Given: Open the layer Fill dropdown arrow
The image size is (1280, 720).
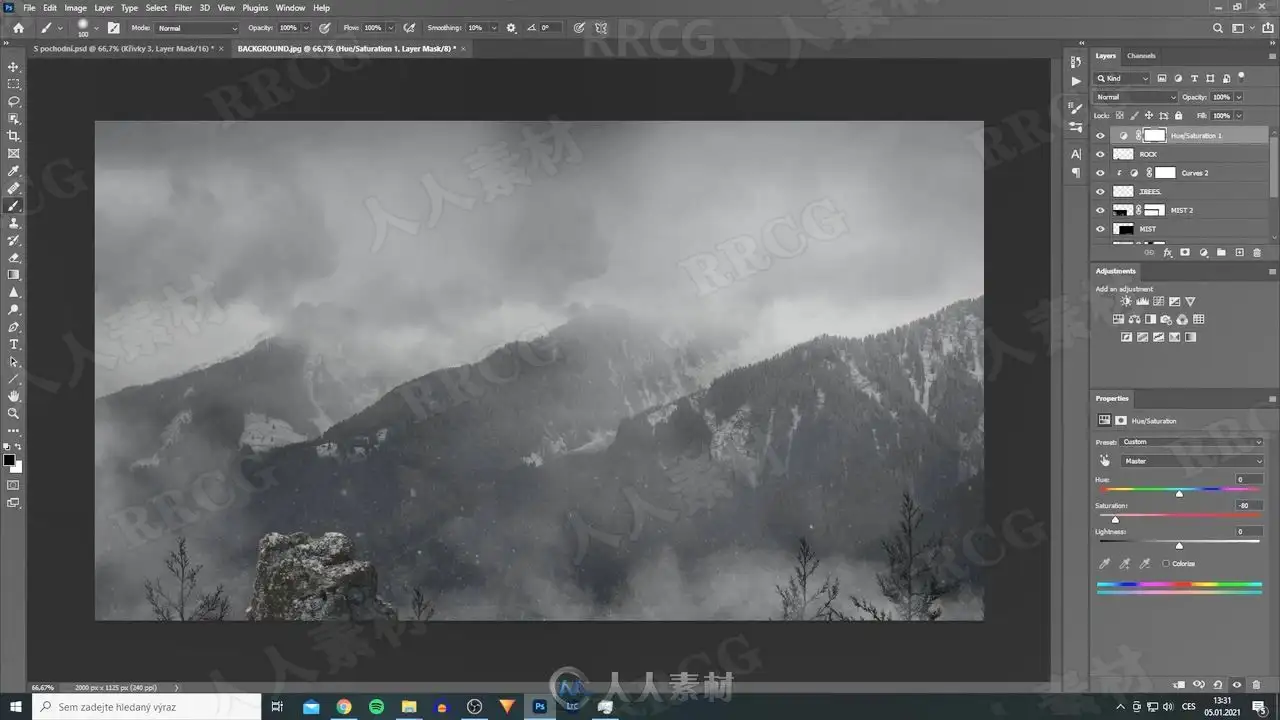Looking at the screenshot, I should pos(1239,116).
